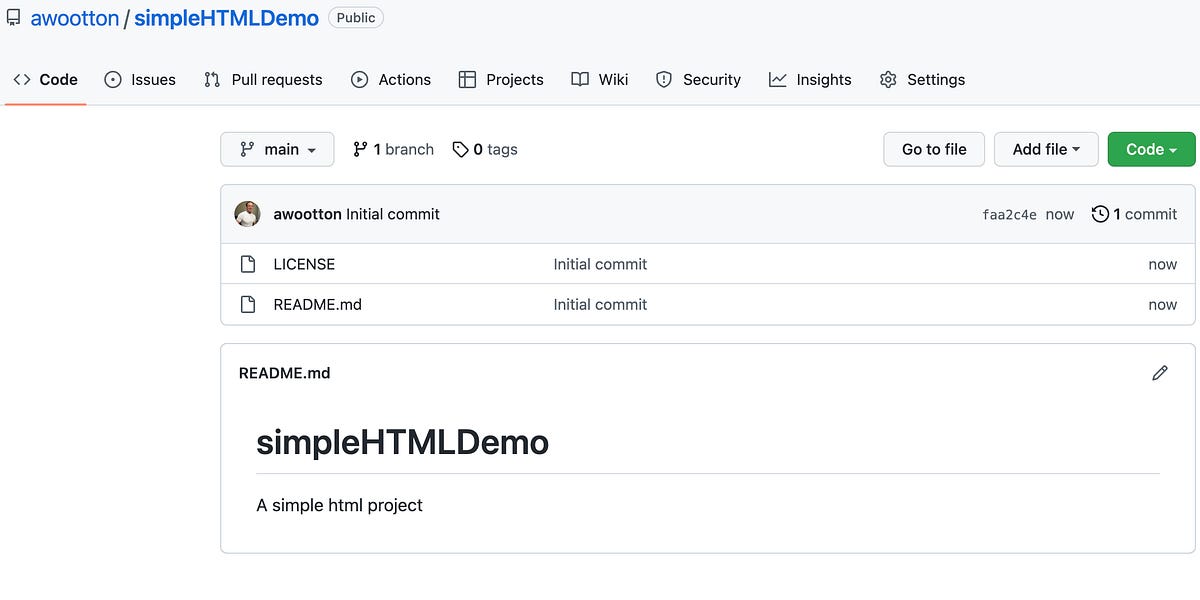Click the tags icon beside 0 tags

point(461,148)
